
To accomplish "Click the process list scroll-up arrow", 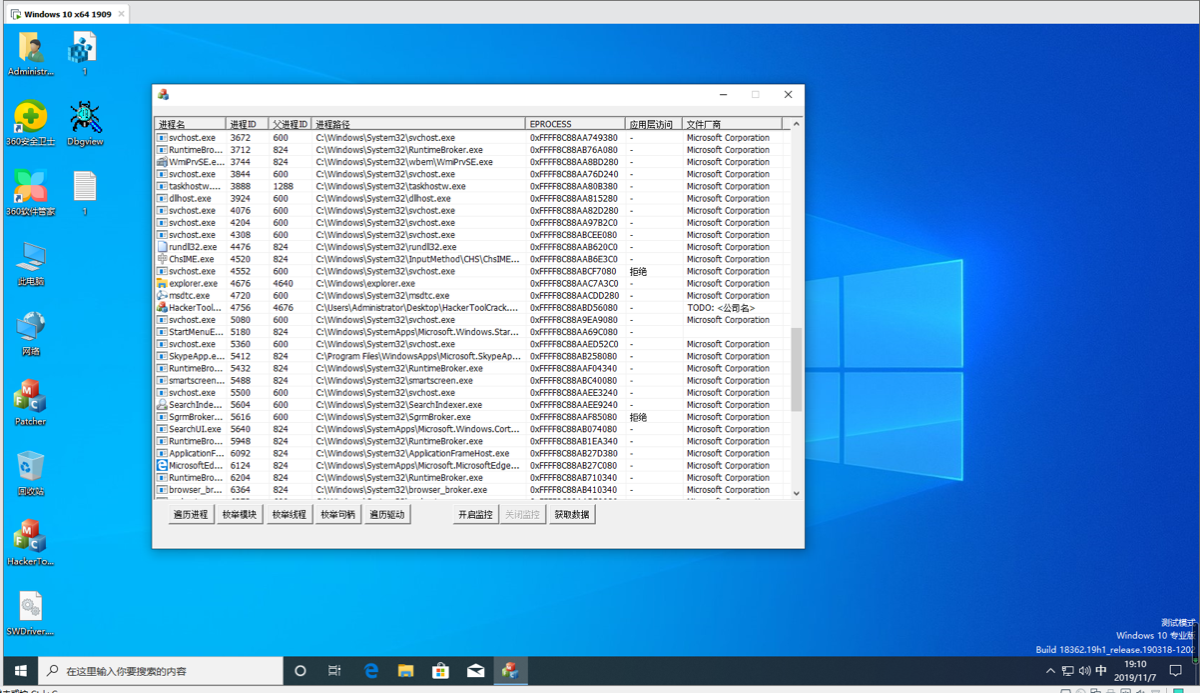I will [x=796, y=124].
